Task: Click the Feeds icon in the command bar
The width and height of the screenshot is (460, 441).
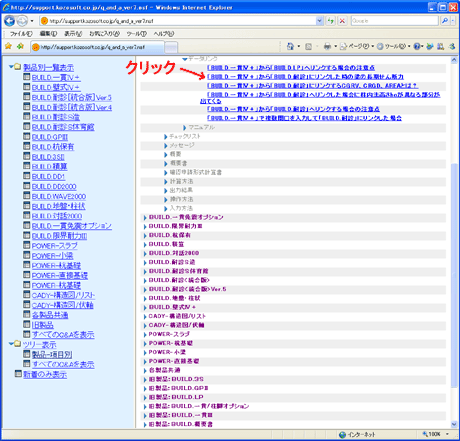Action: tap(308, 47)
